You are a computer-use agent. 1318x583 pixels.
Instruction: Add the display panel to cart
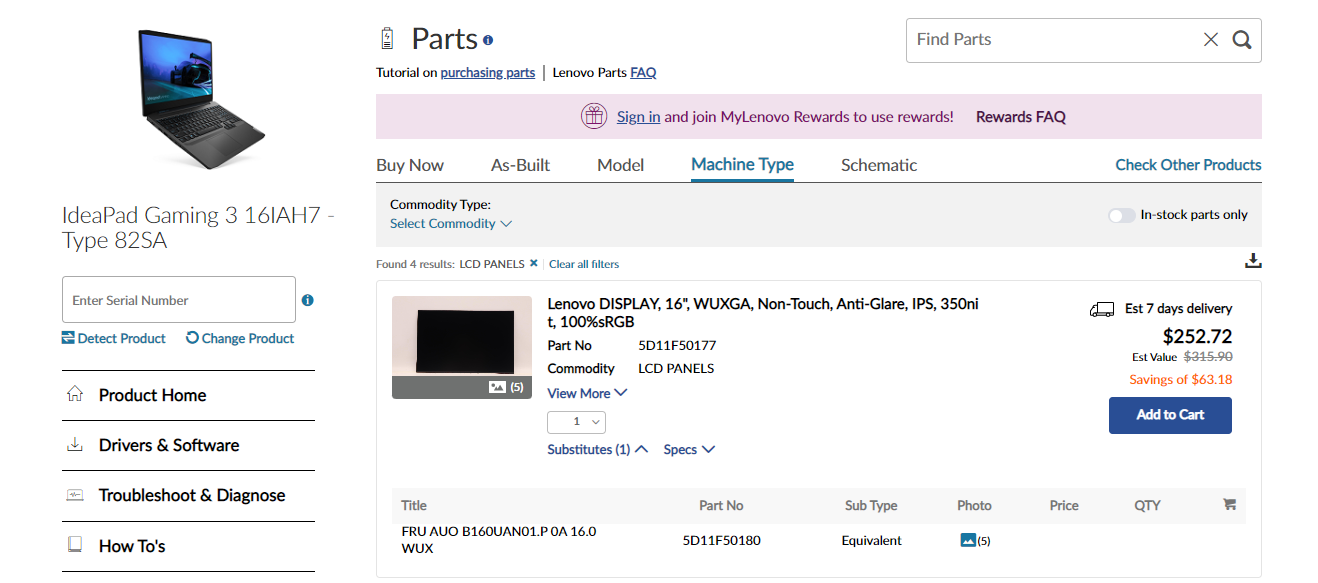[1169, 415]
